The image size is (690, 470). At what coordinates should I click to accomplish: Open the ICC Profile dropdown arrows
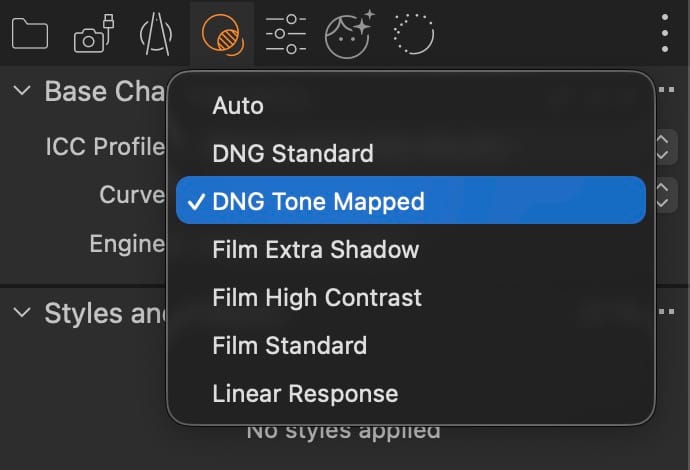663,147
